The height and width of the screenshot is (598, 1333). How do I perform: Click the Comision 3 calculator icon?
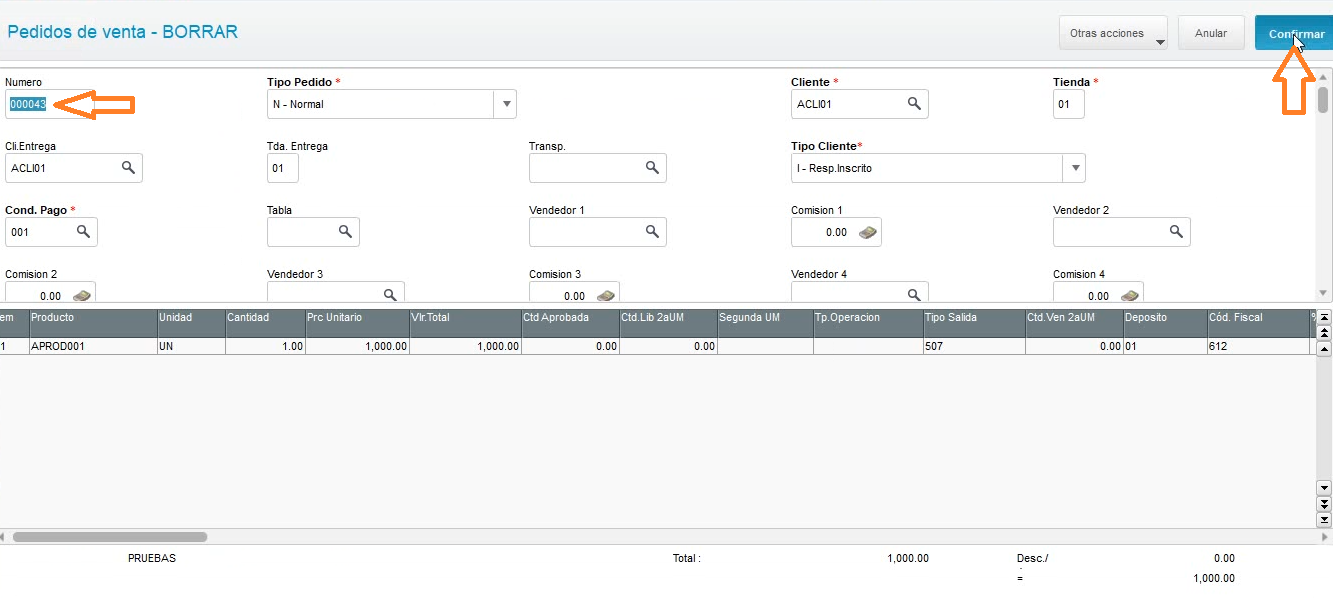click(606, 295)
